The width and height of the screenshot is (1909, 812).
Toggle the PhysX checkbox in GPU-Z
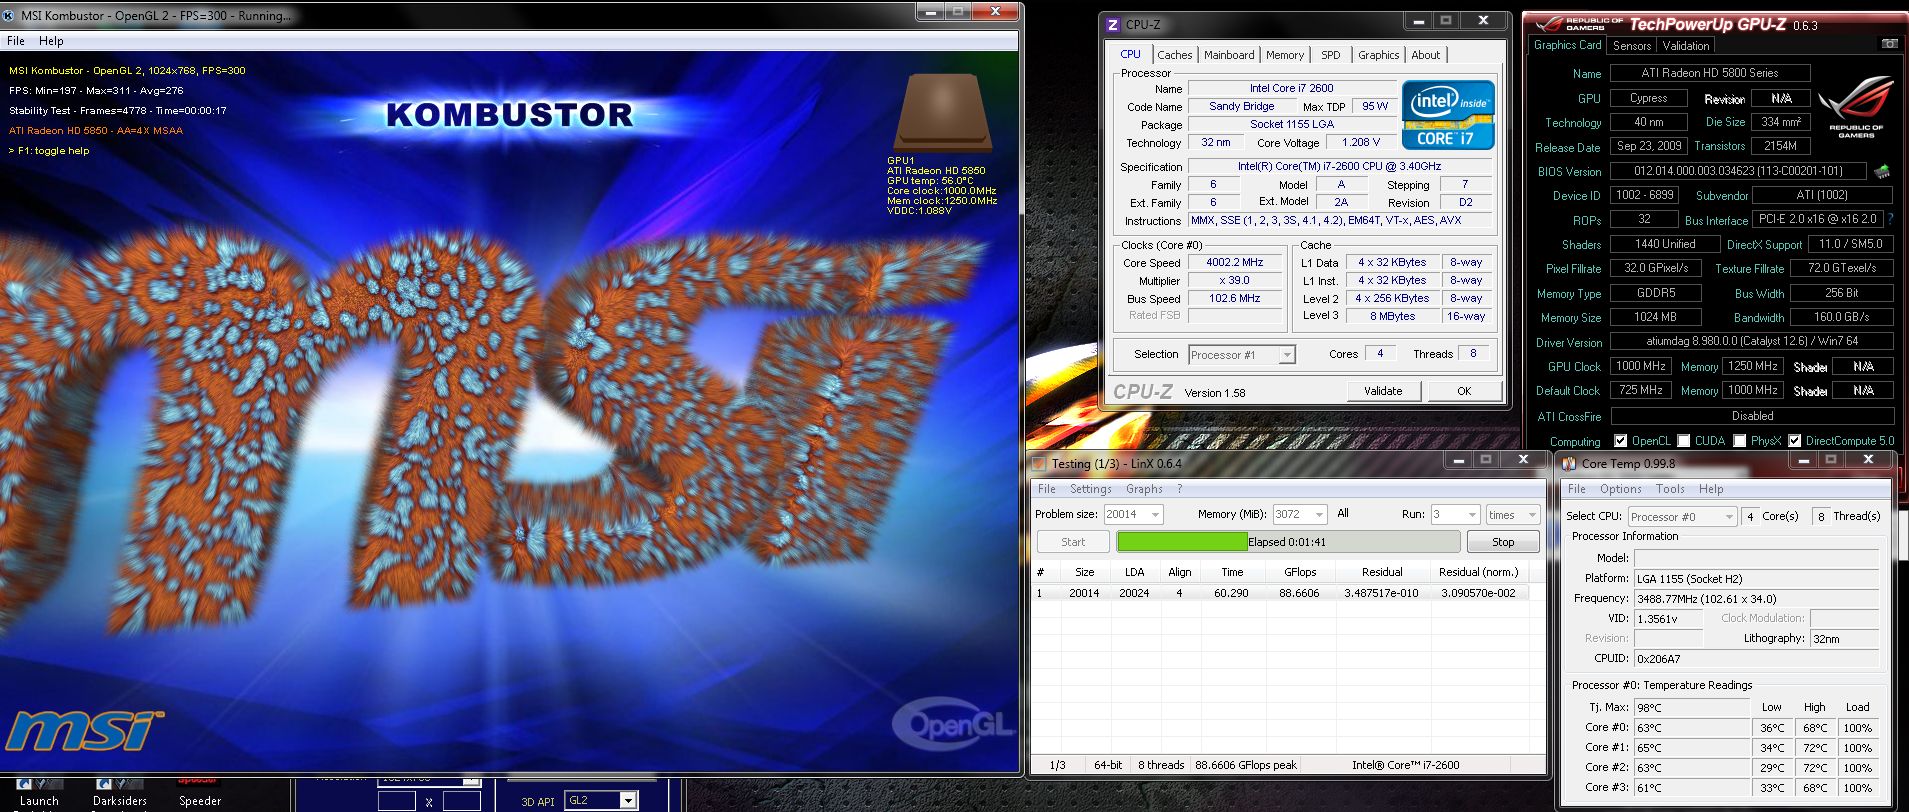pos(1739,441)
